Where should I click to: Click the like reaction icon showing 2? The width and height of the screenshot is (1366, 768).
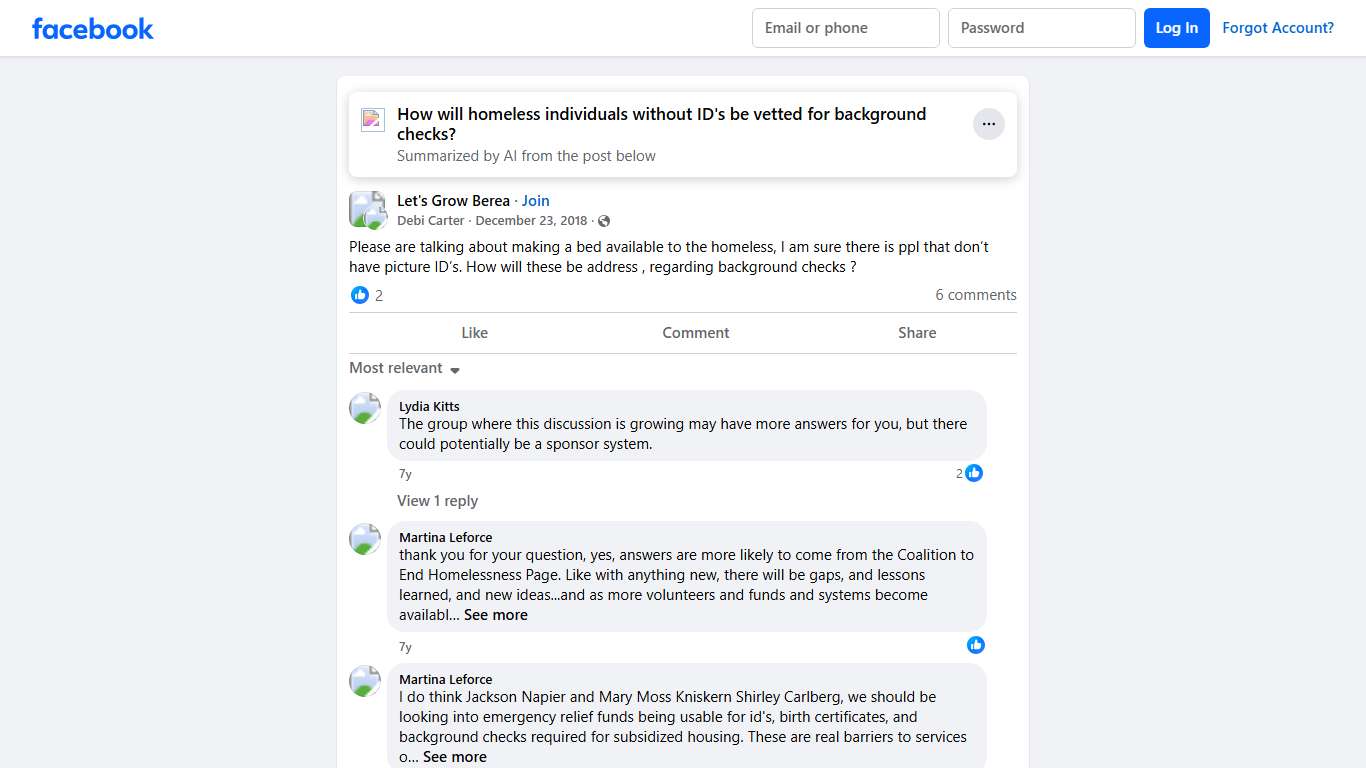pyautogui.click(x=360, y=295)
